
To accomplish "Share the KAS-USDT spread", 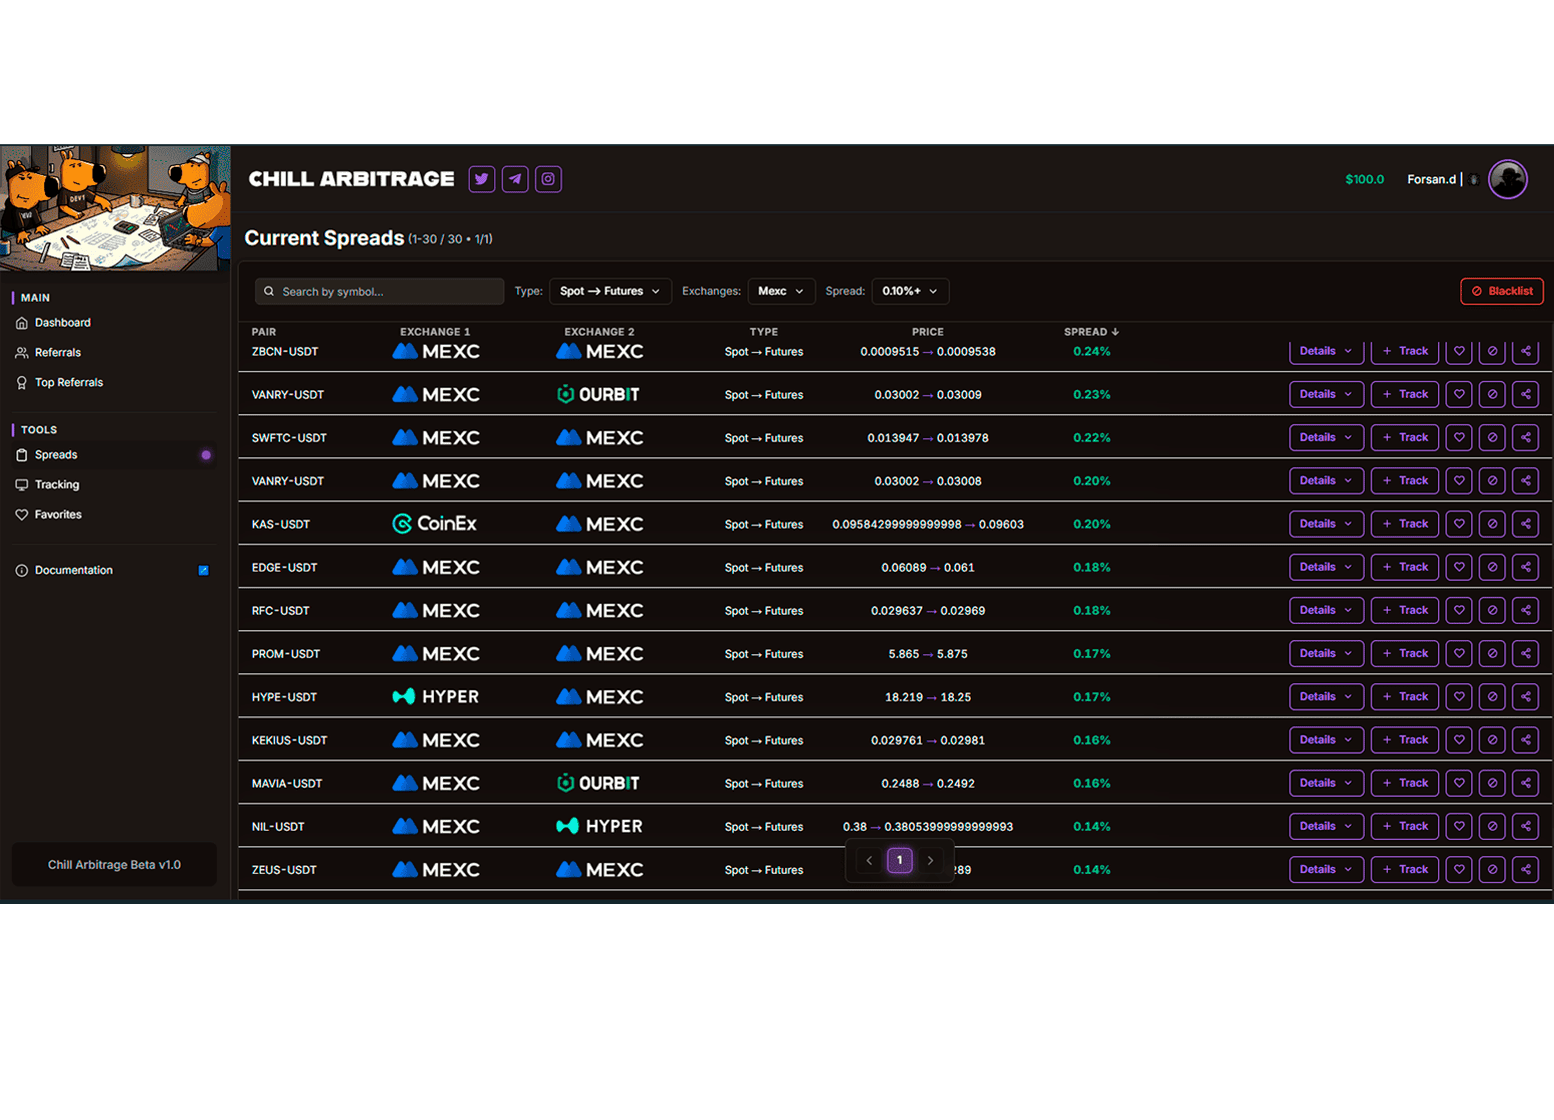I will tap(1525, 524).
